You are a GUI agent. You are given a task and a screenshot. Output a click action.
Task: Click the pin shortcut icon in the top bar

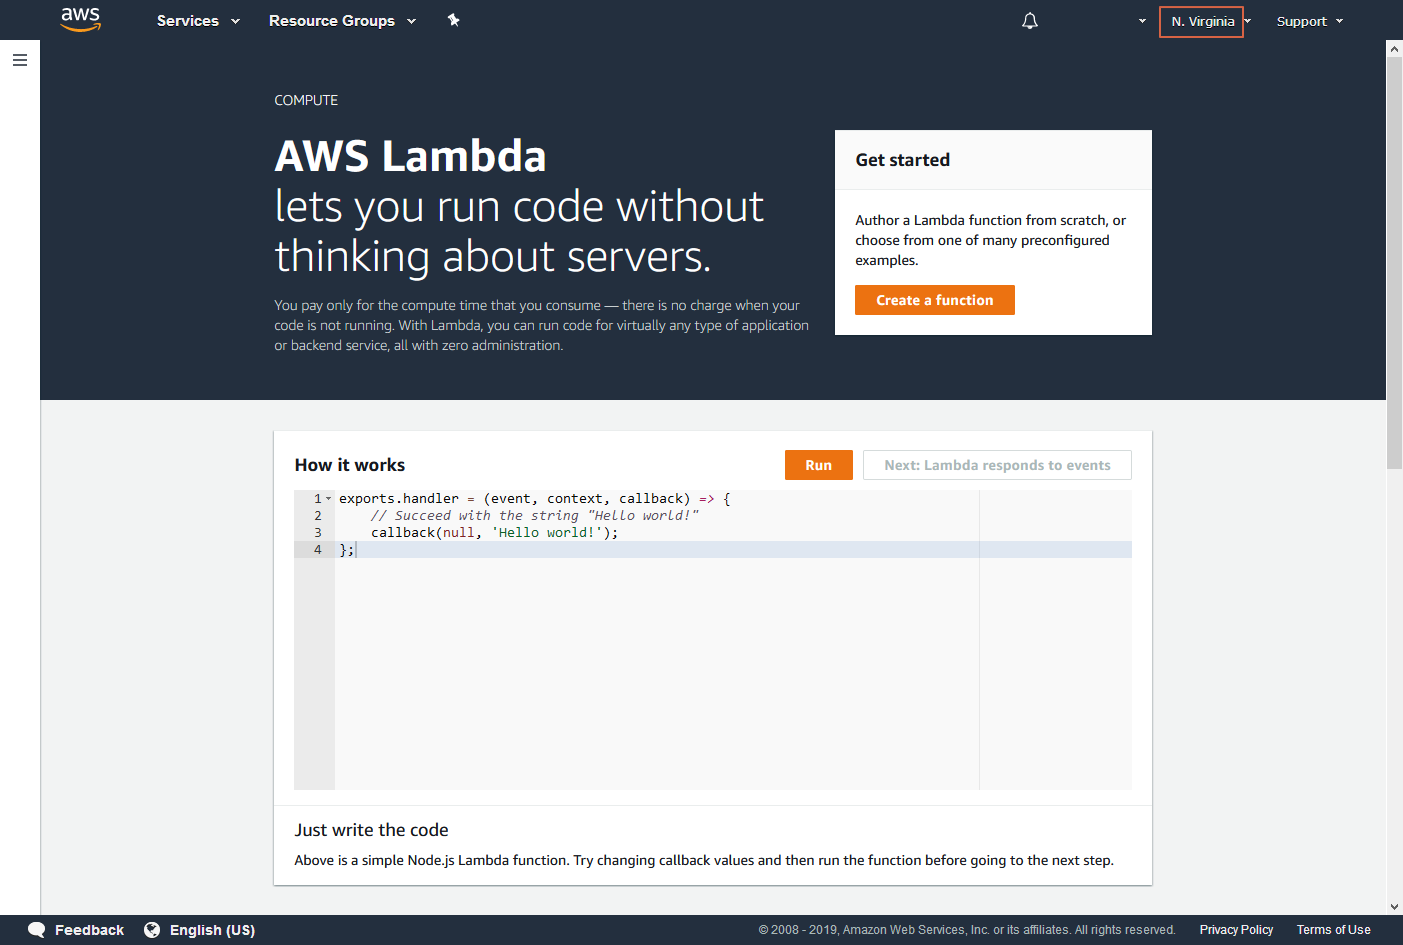coord(453,20)
